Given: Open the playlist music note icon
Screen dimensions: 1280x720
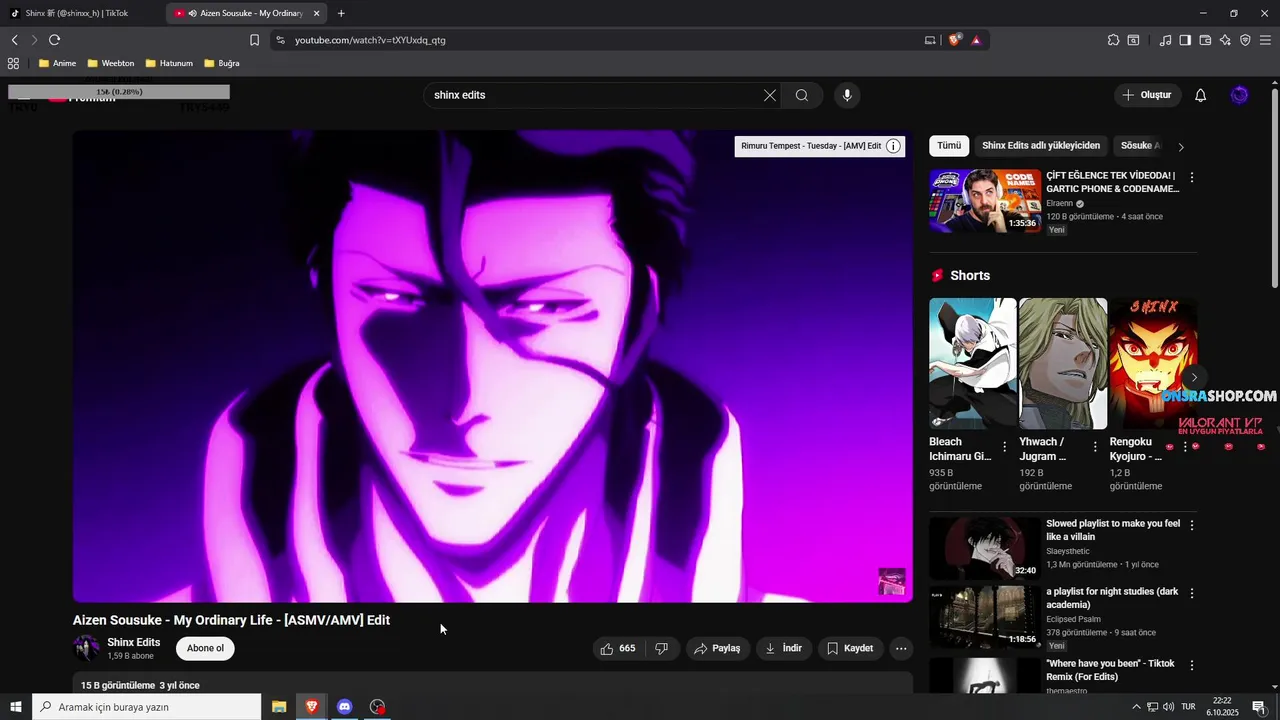Looking at the screenshot, I should coord(1165,40).
